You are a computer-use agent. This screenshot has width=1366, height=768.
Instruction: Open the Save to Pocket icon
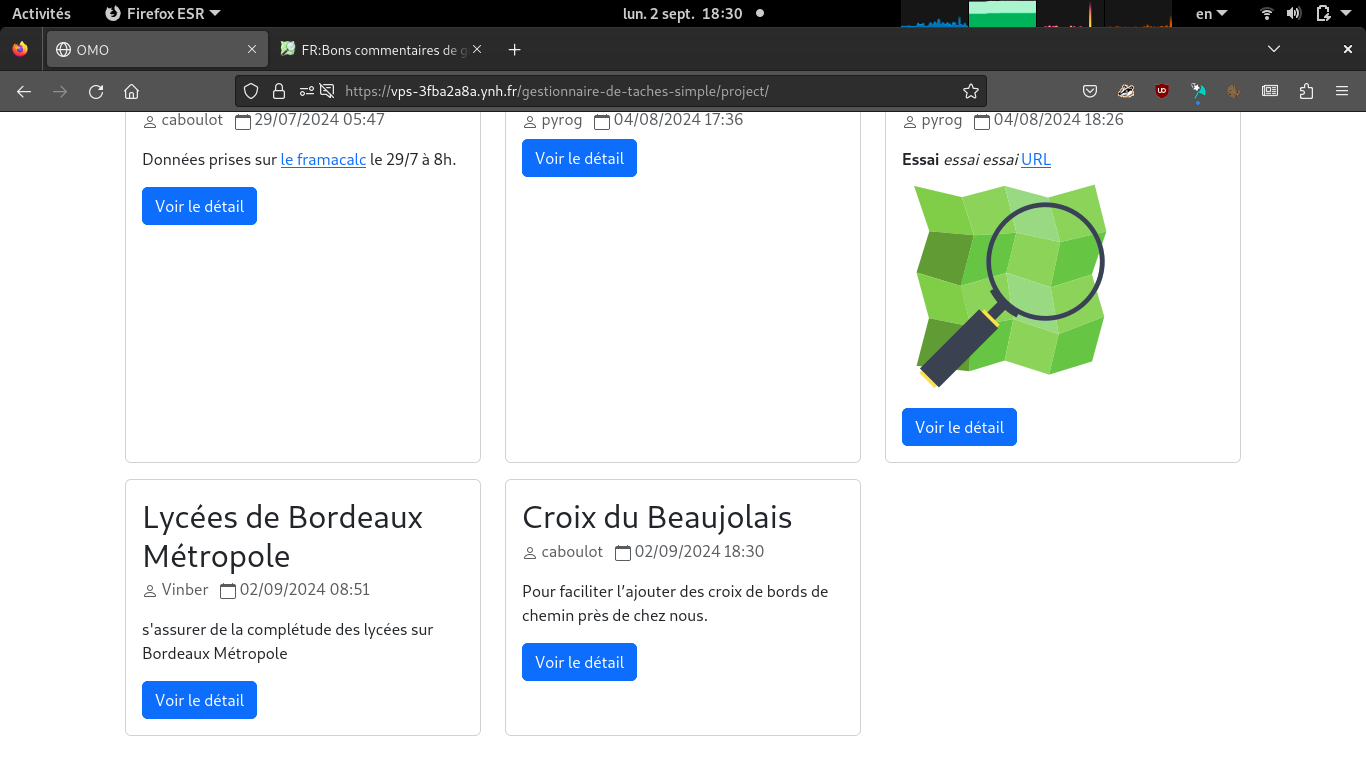pos(1090,91)
